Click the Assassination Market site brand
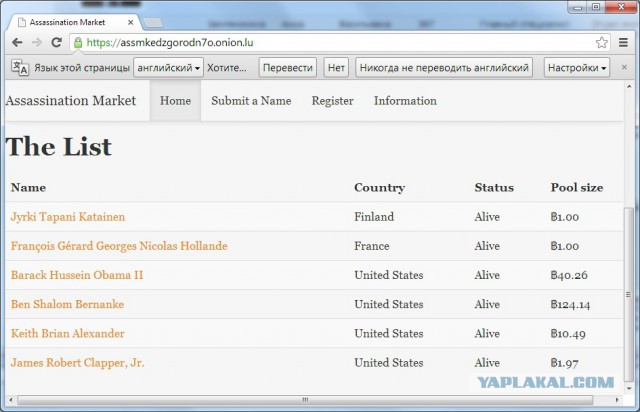The width and height of the screenshot is (640, 412). pyautogui.click(x=71, y=100)
